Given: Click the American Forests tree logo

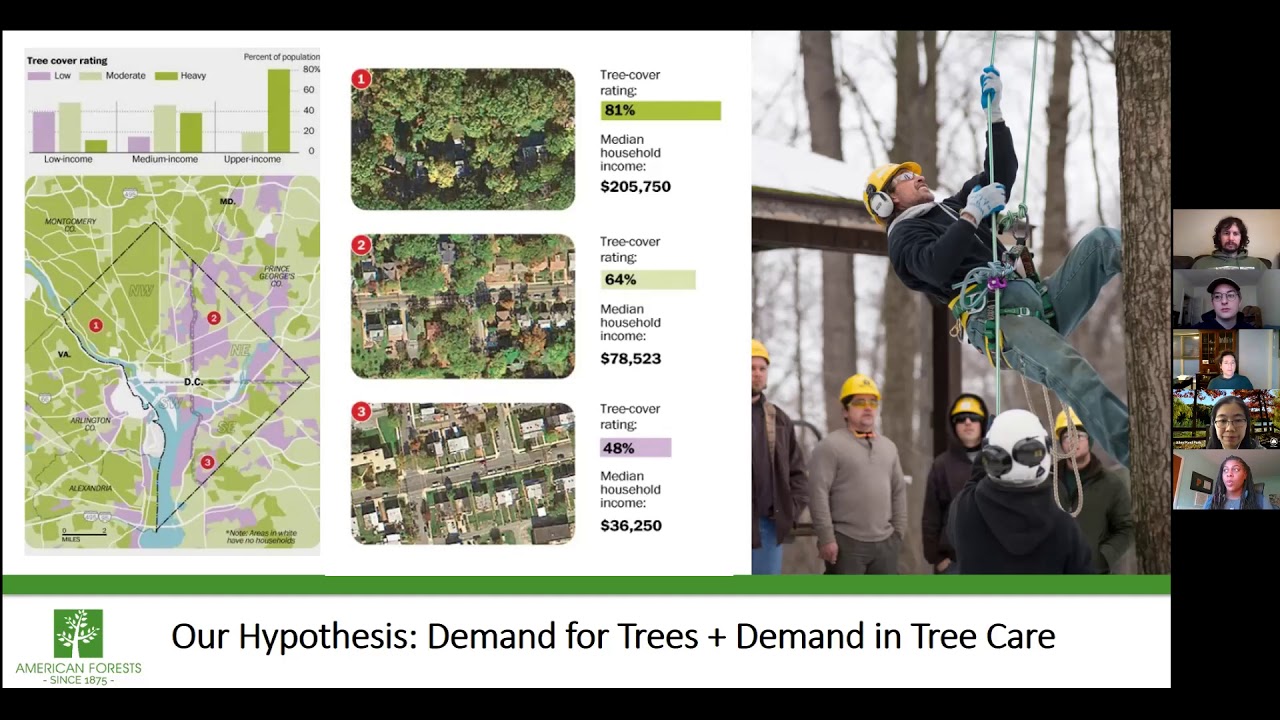Looking at the screenshot, I should (78, 634).
